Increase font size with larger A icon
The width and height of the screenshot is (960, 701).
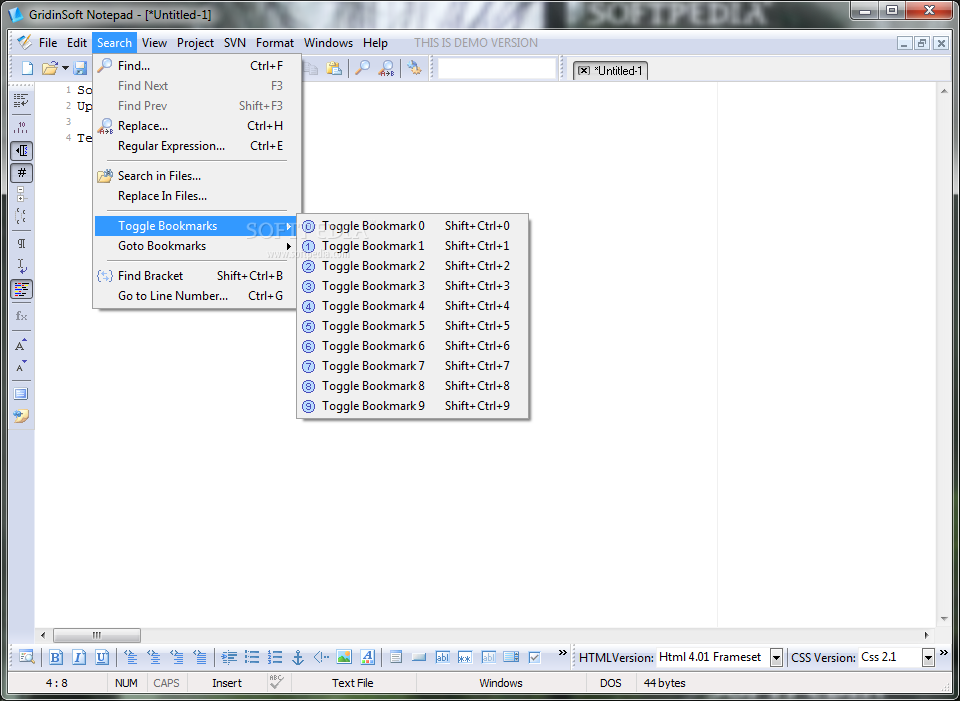pos(21,345)
